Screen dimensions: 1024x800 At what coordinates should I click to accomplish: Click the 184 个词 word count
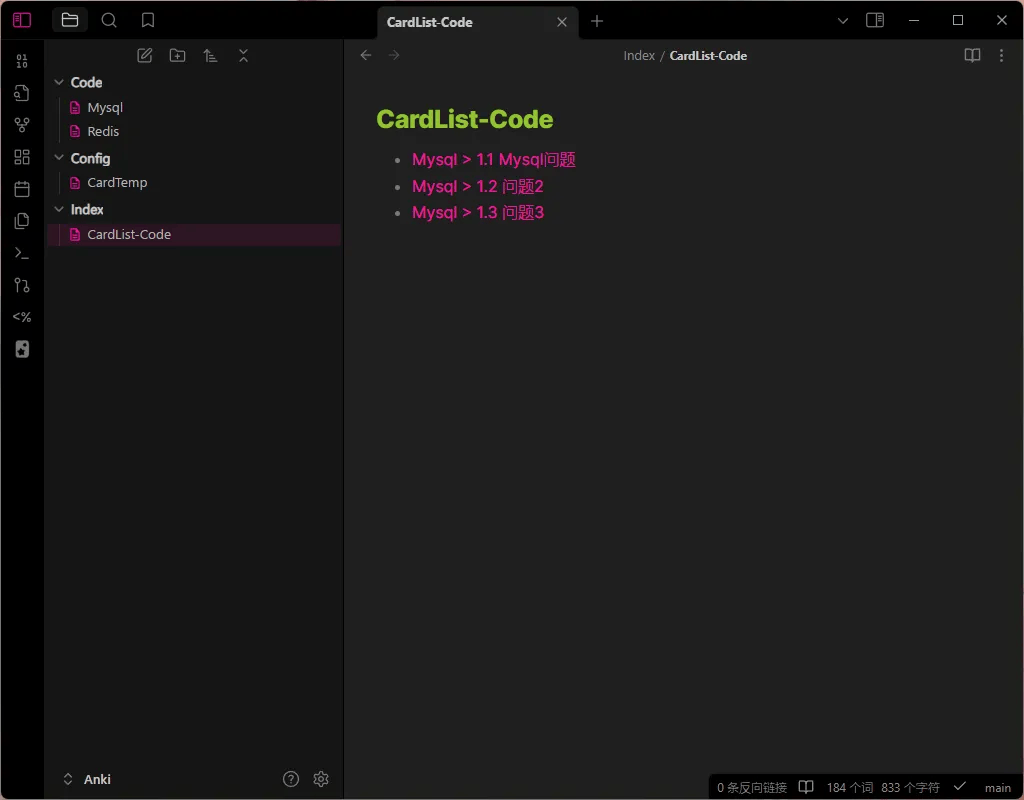point(850,788)
